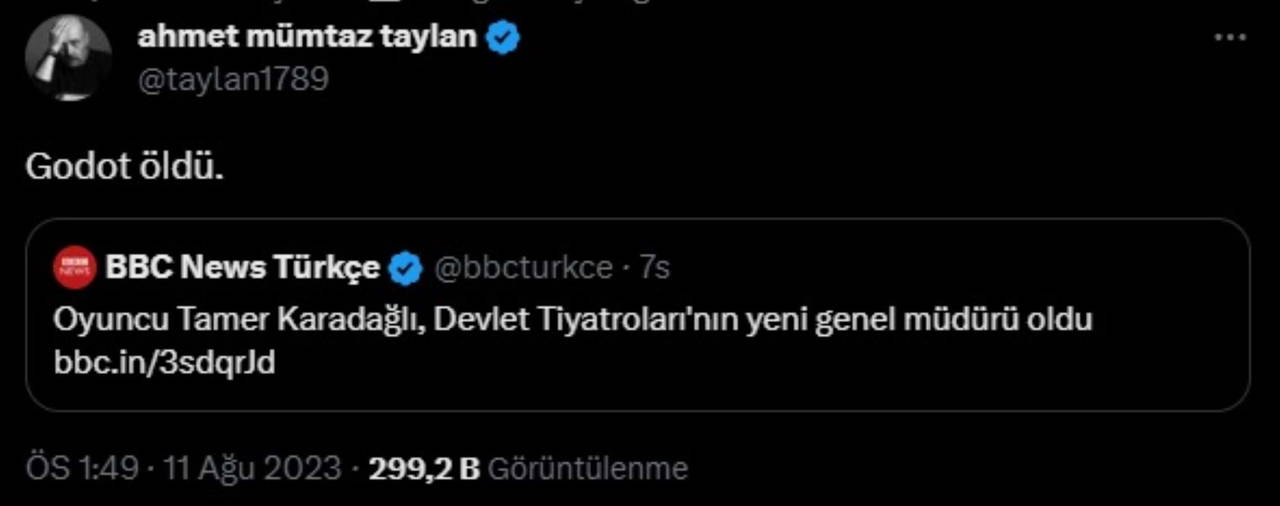
Task: Open the three-dot more options menu
Action: coord(1229,38)
